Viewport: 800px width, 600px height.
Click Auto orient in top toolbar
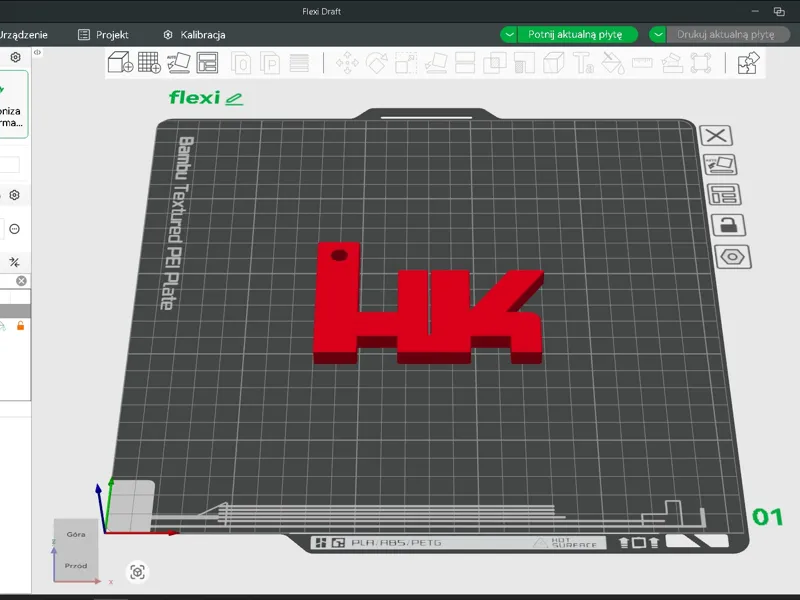[x=179, y=63]
